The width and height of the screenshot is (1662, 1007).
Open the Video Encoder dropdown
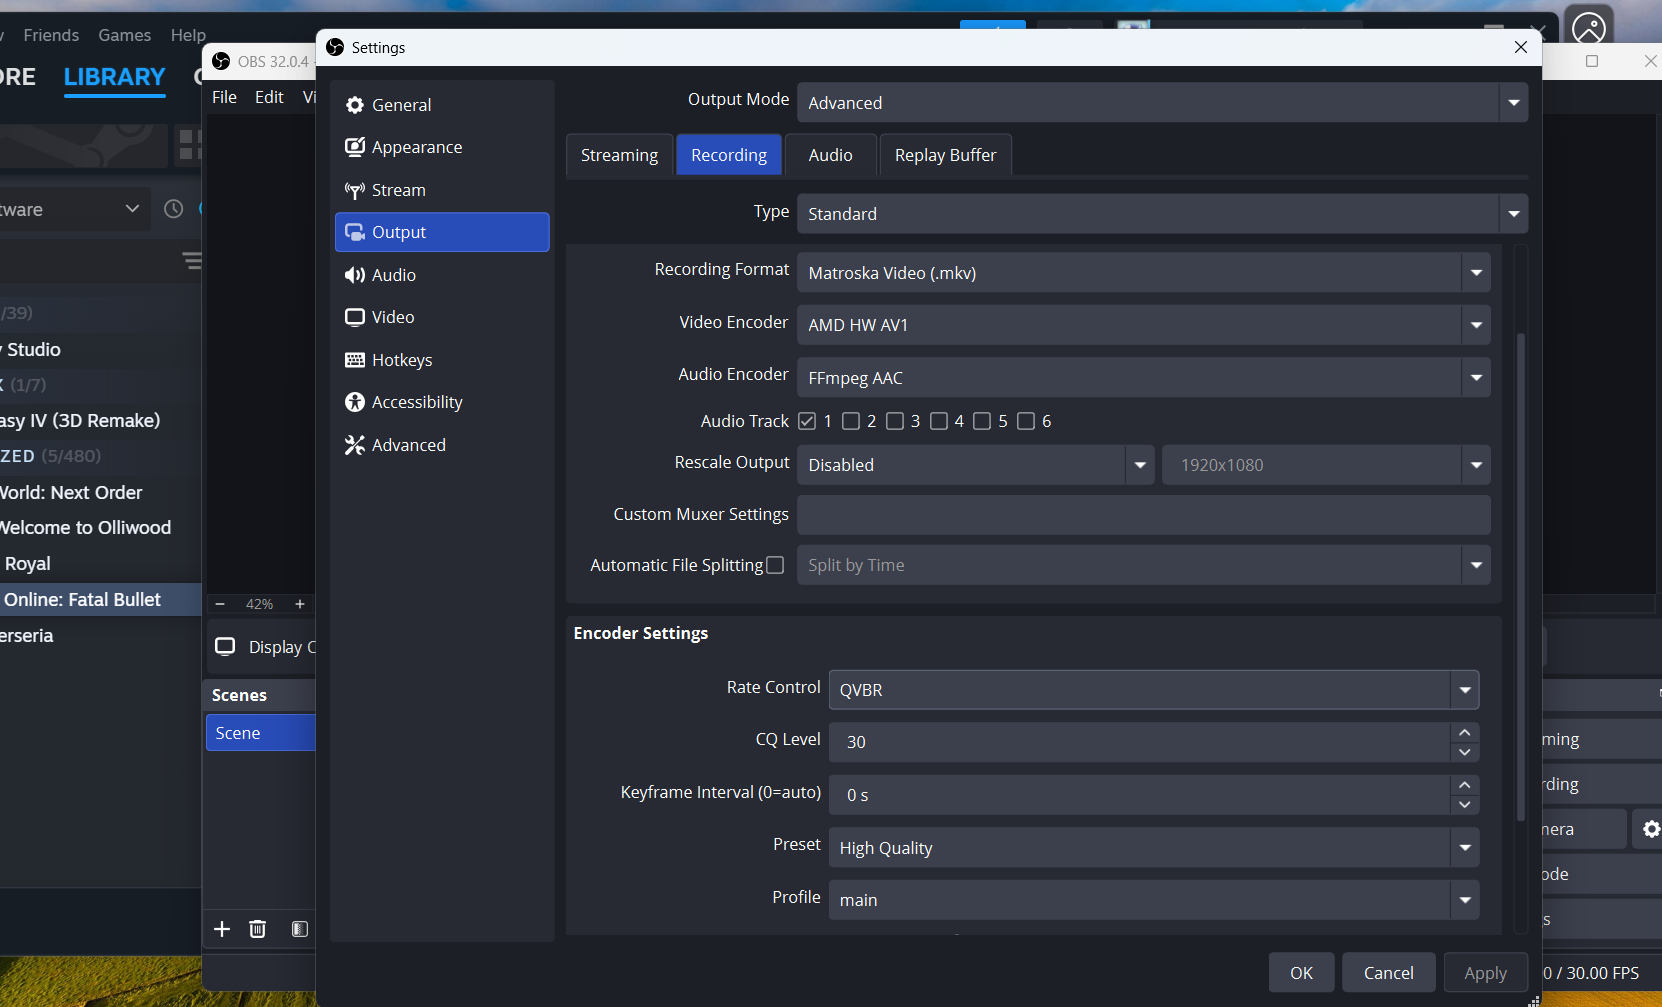[x=1143, y=325]
